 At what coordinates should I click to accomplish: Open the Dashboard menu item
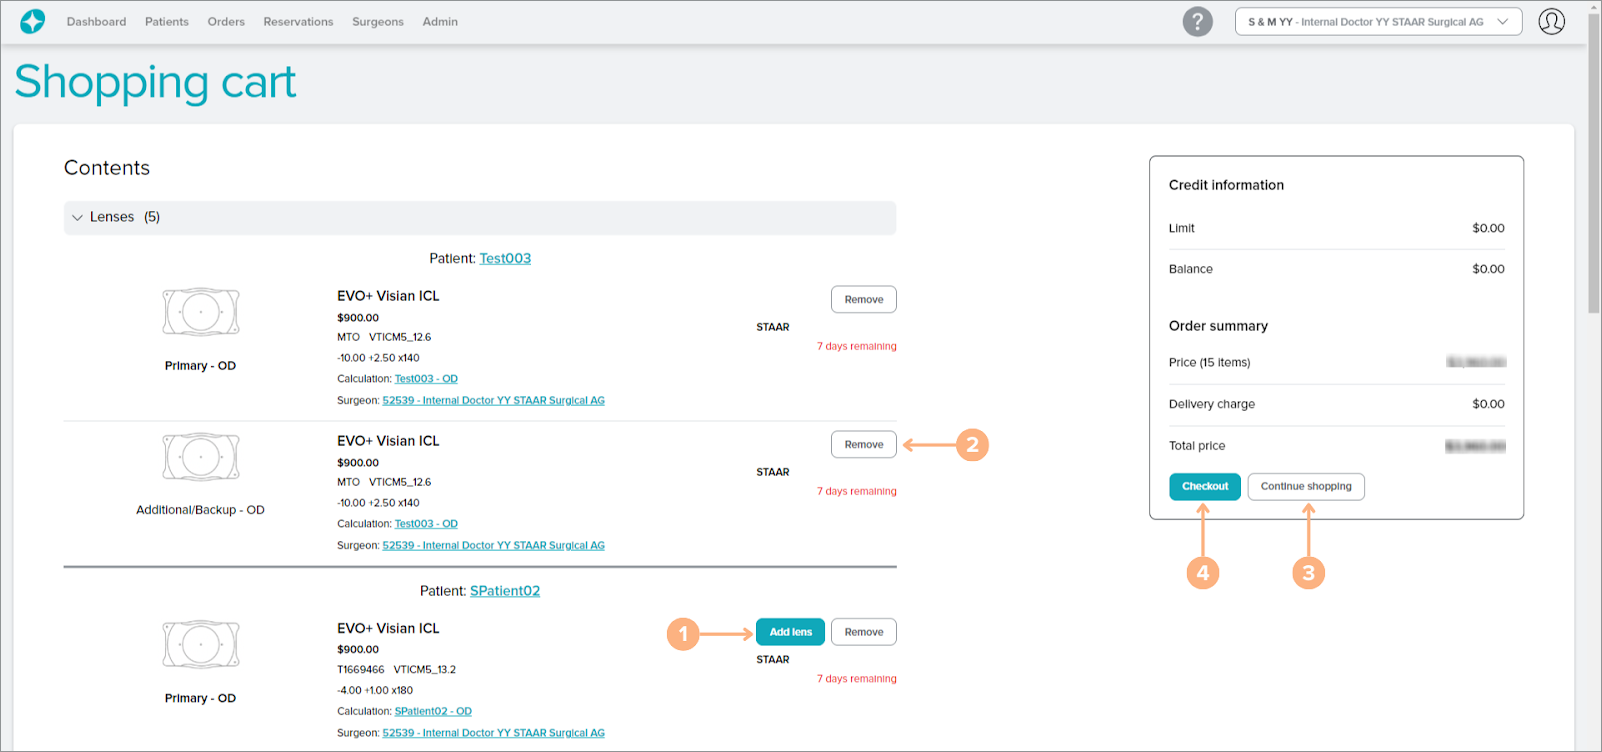click(96, 21)
